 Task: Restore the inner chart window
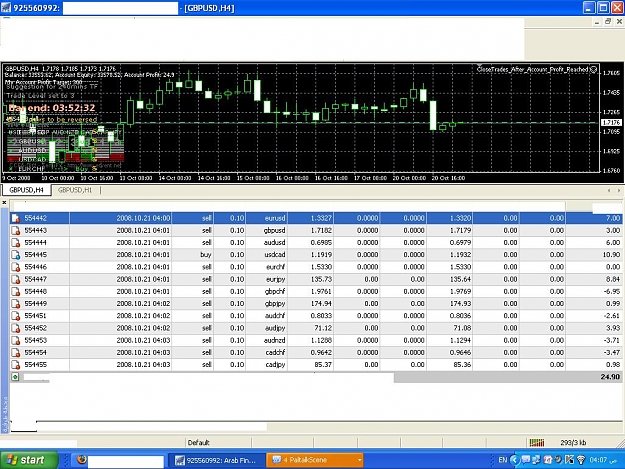tap(608, 22)
